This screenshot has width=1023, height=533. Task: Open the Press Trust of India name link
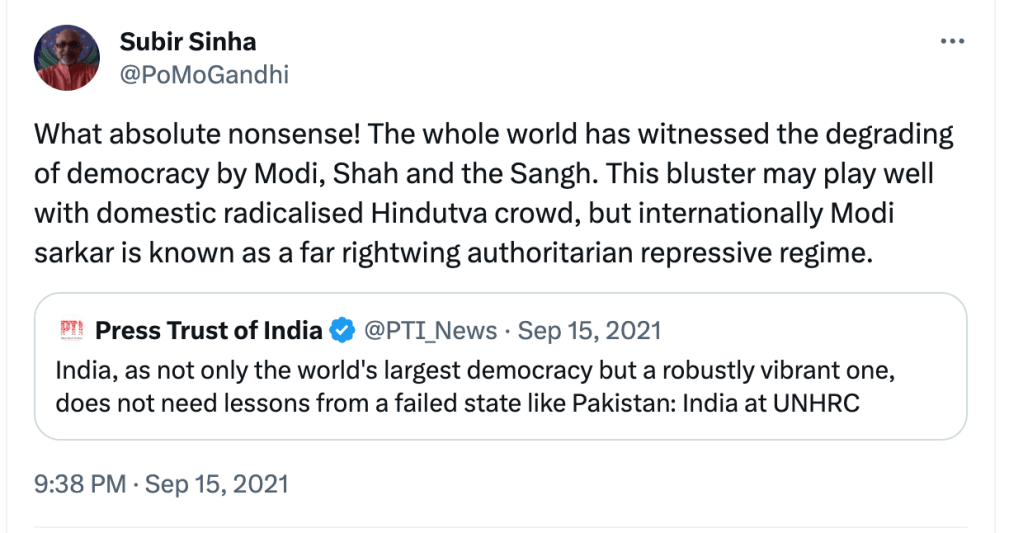click(x=209, y=329)
